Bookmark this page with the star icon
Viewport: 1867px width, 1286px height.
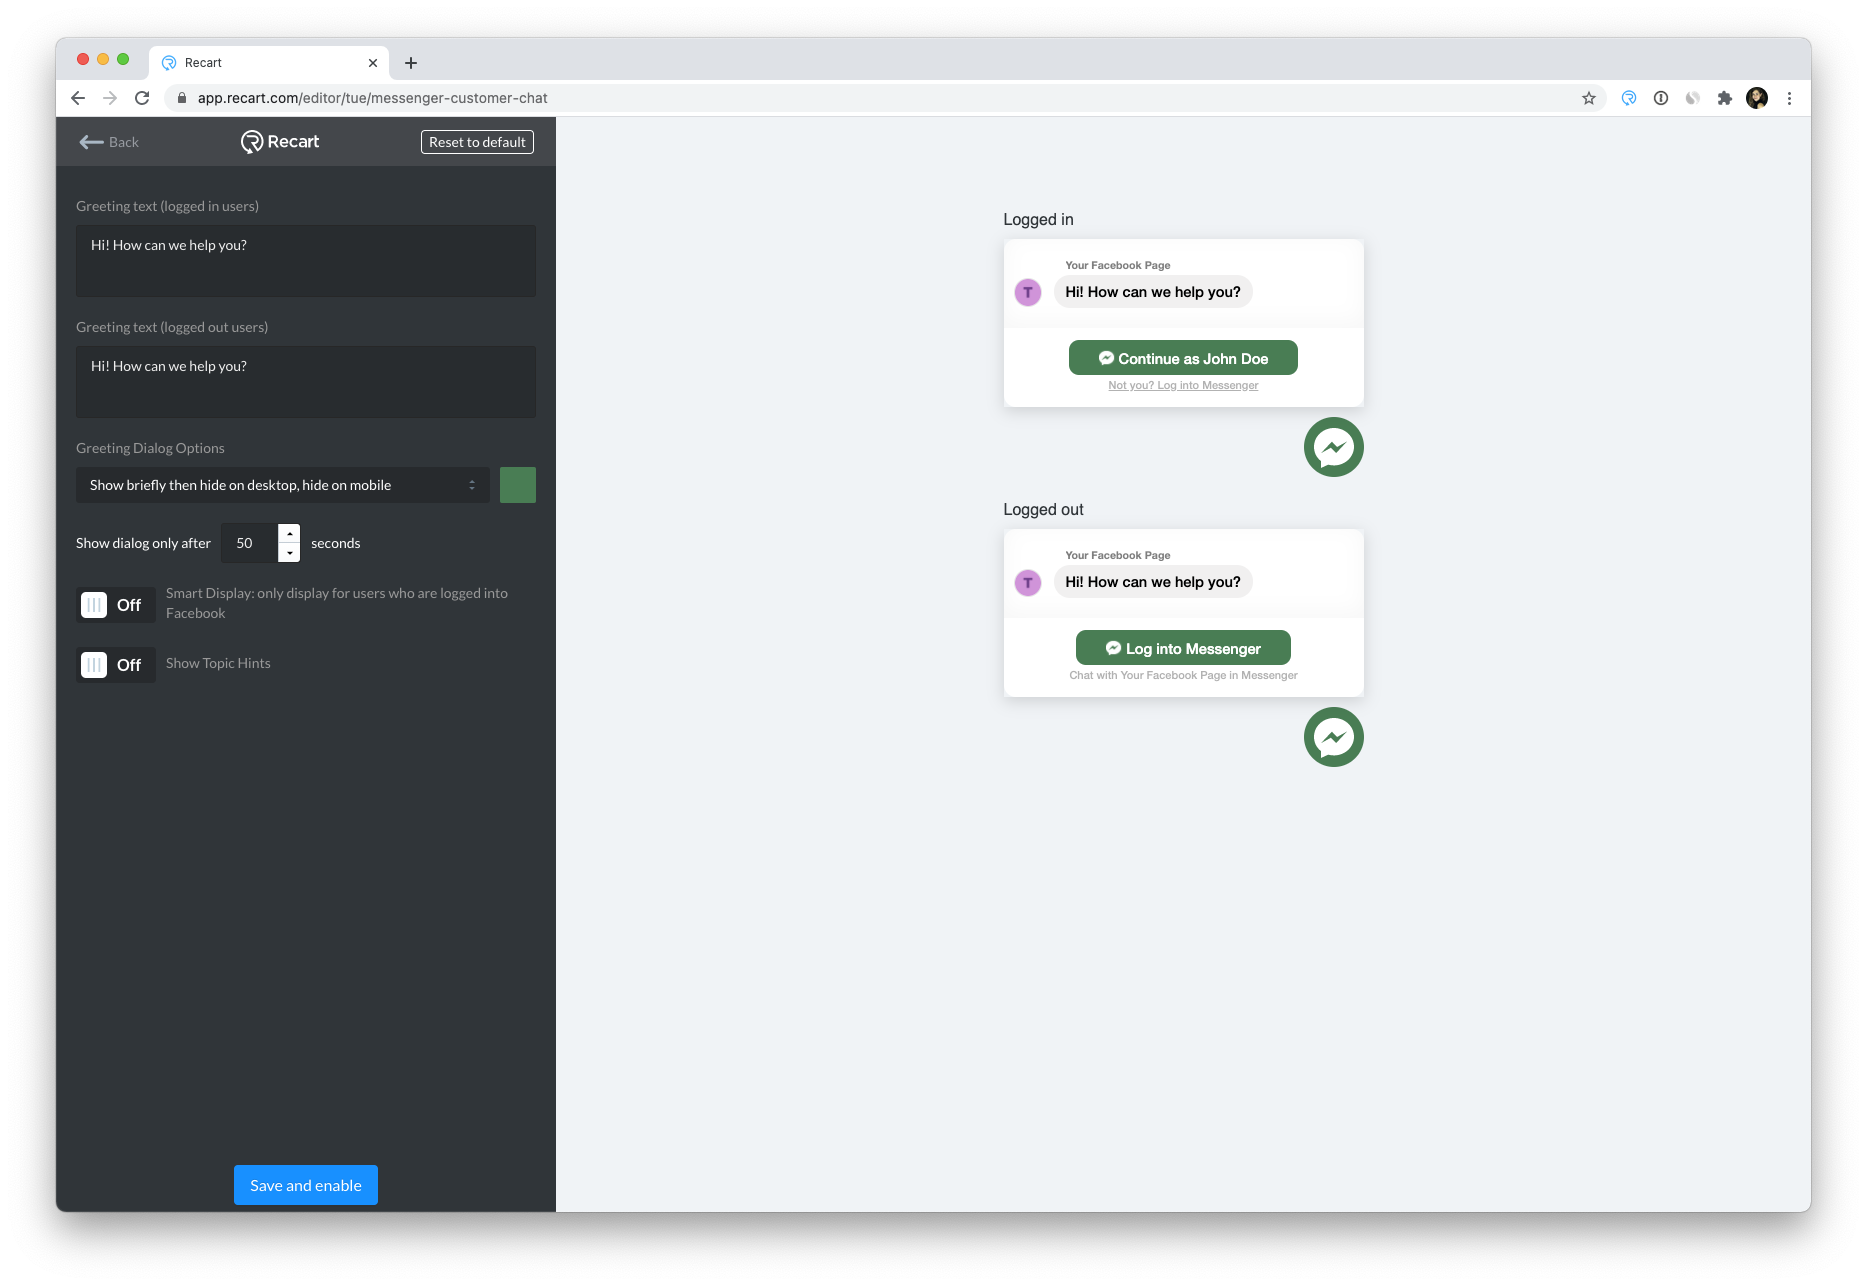(x=1588, y=98)
